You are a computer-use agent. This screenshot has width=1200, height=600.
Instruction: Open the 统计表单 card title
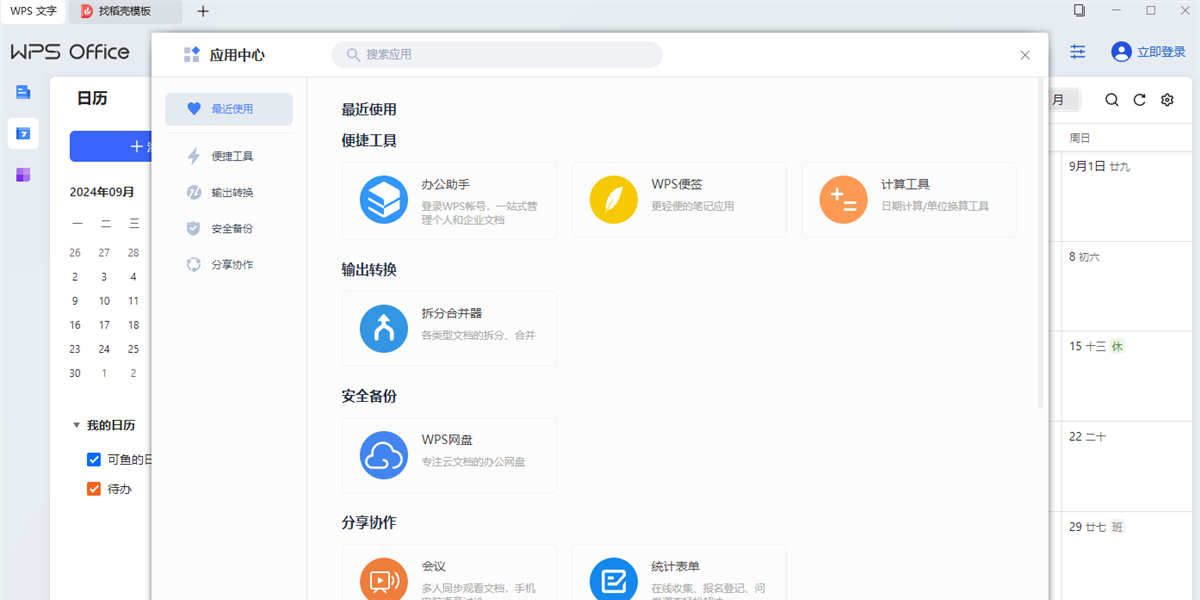676,566
